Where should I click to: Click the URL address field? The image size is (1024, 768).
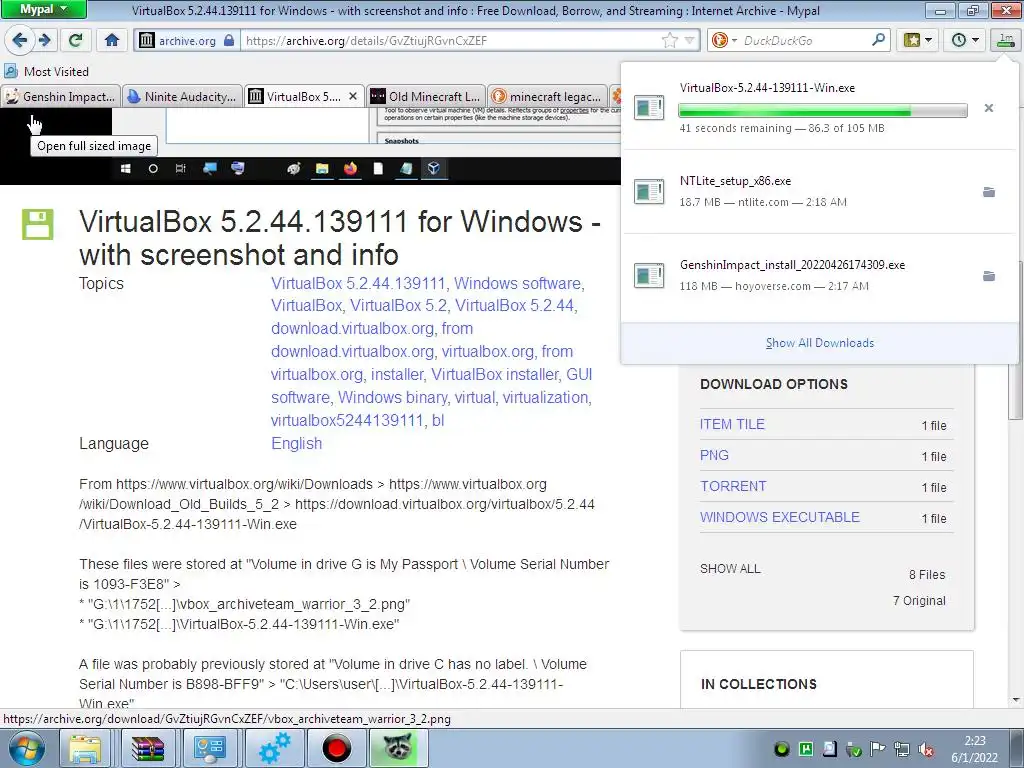[451, 40]
